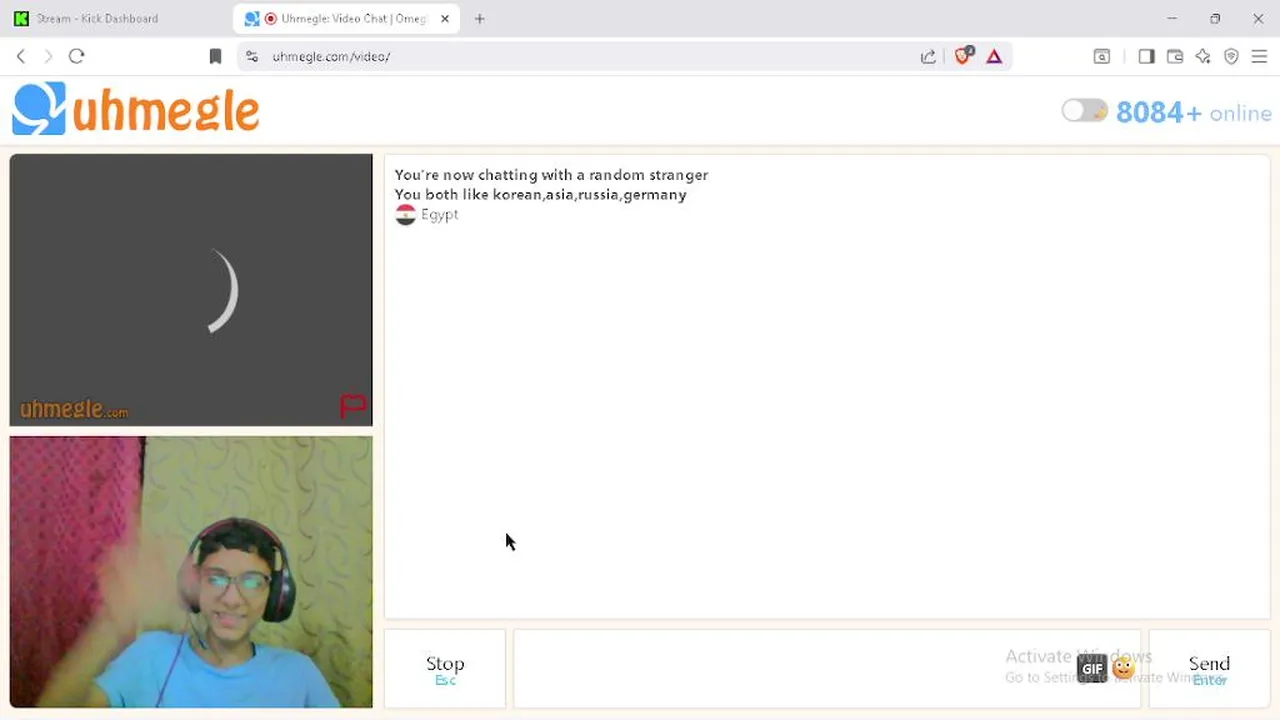The height and width of the screenshot is (720, 1280).
Task: Open the GIF picker
Action: 1092,669
